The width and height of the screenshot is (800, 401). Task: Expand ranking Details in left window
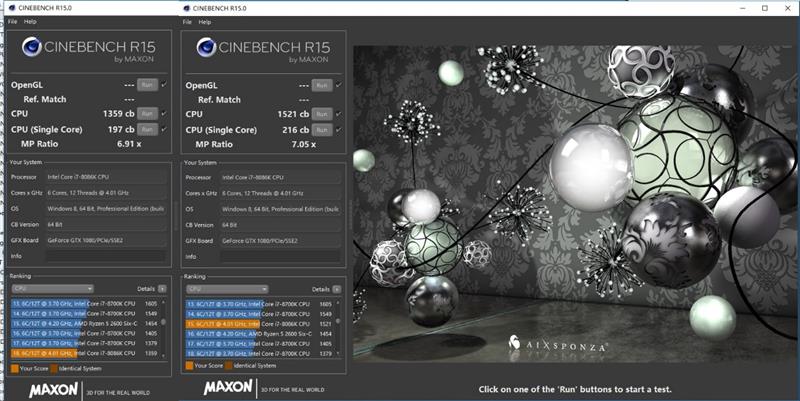point(162,289)
